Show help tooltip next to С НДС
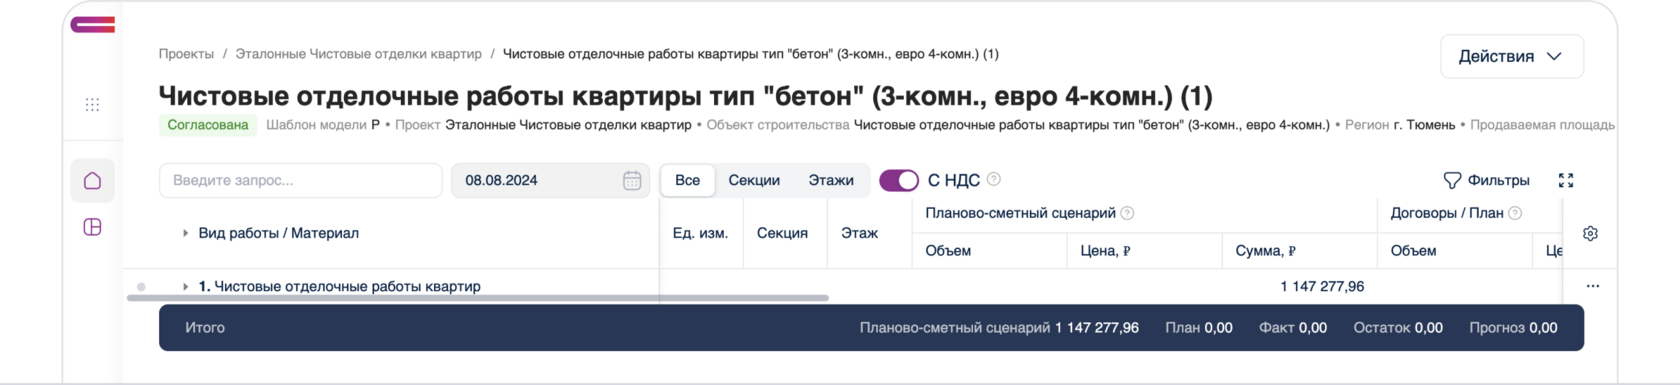Screen dimensions: 1680x385 993,179
